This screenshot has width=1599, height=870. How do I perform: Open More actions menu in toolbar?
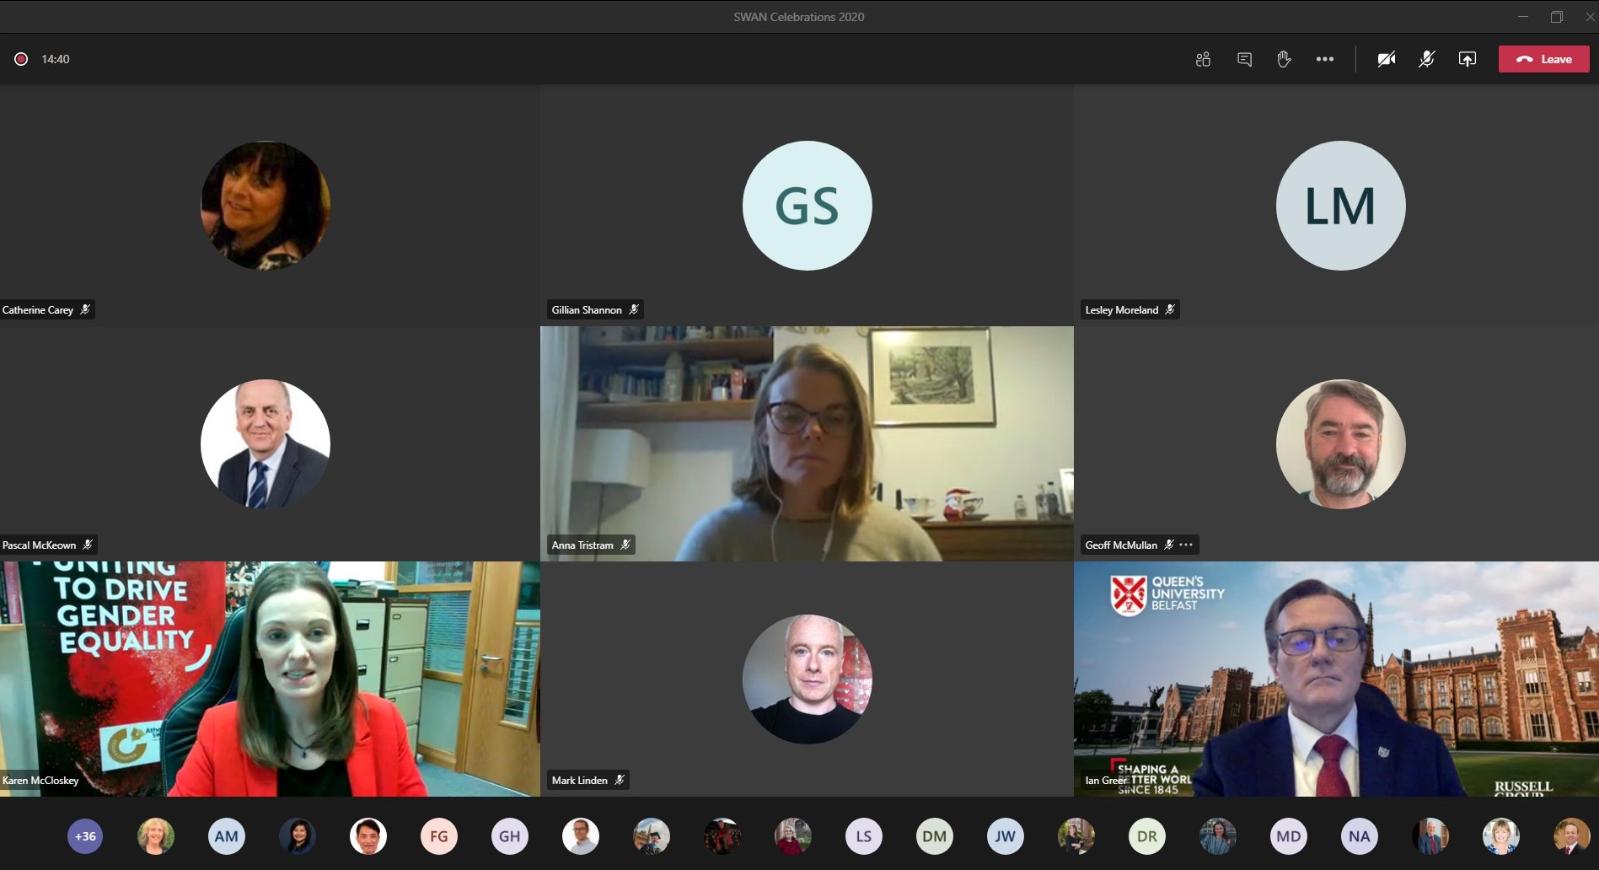coord(1325,60)
